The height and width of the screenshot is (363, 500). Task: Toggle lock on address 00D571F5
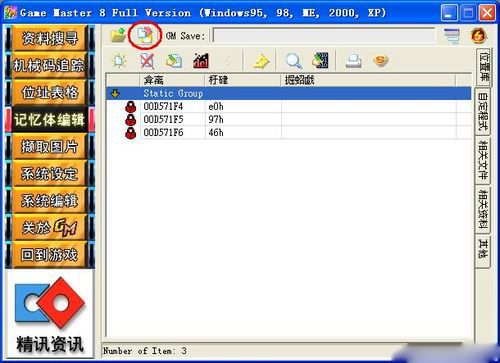131,120
